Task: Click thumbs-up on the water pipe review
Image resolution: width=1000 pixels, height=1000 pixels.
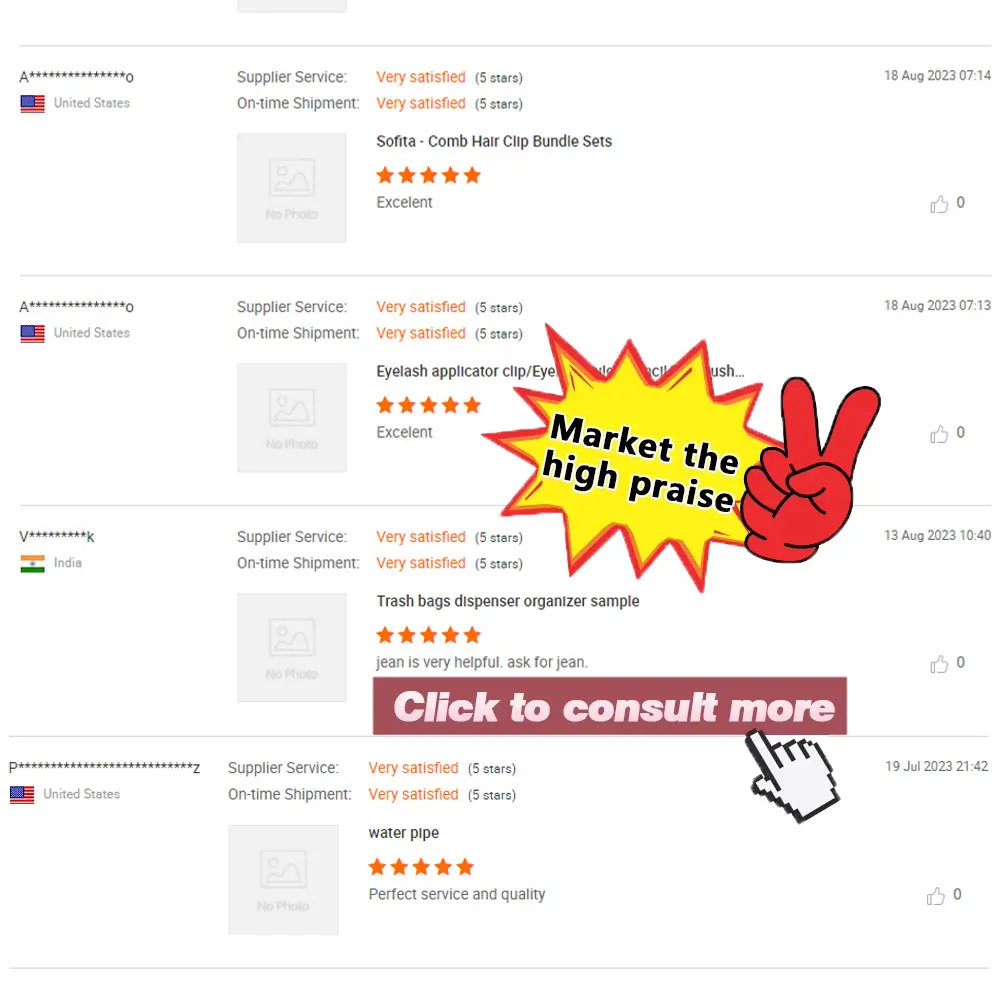Action: pos(936,896)
